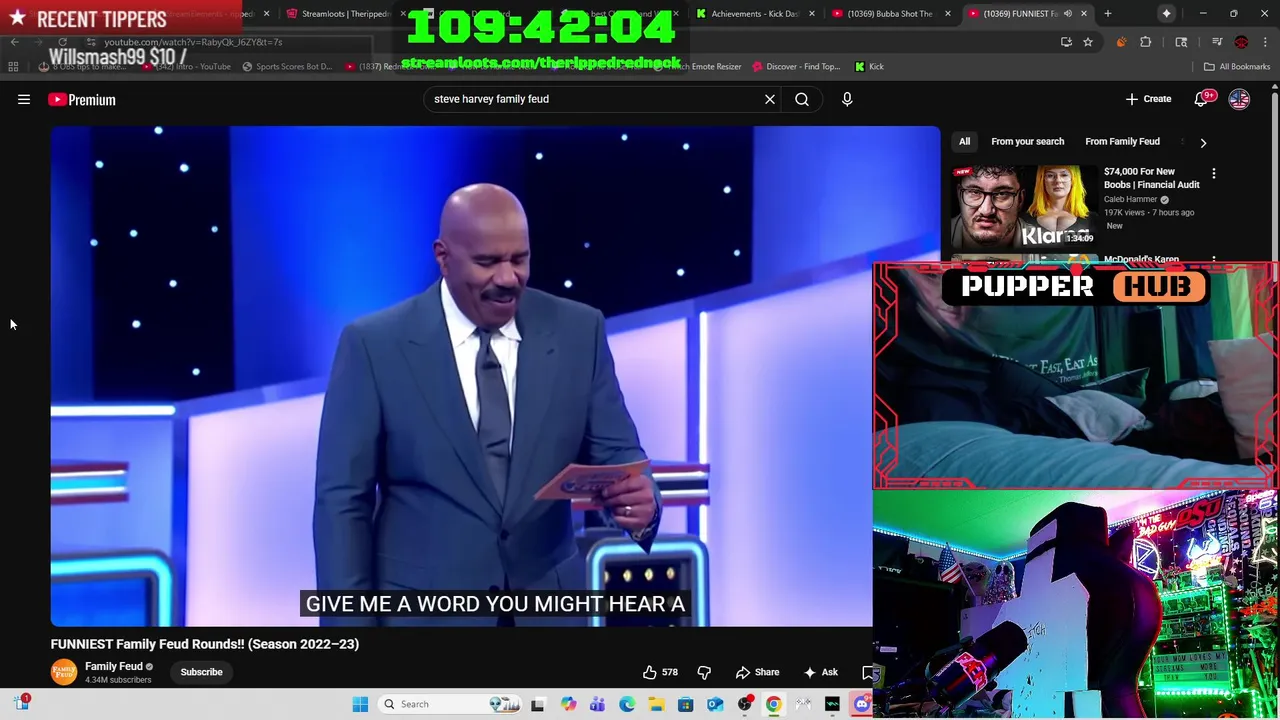Open the $74,000 For New Boobs title link
The width and height of the screenshot is (1280, 720).
(1151, 178)
